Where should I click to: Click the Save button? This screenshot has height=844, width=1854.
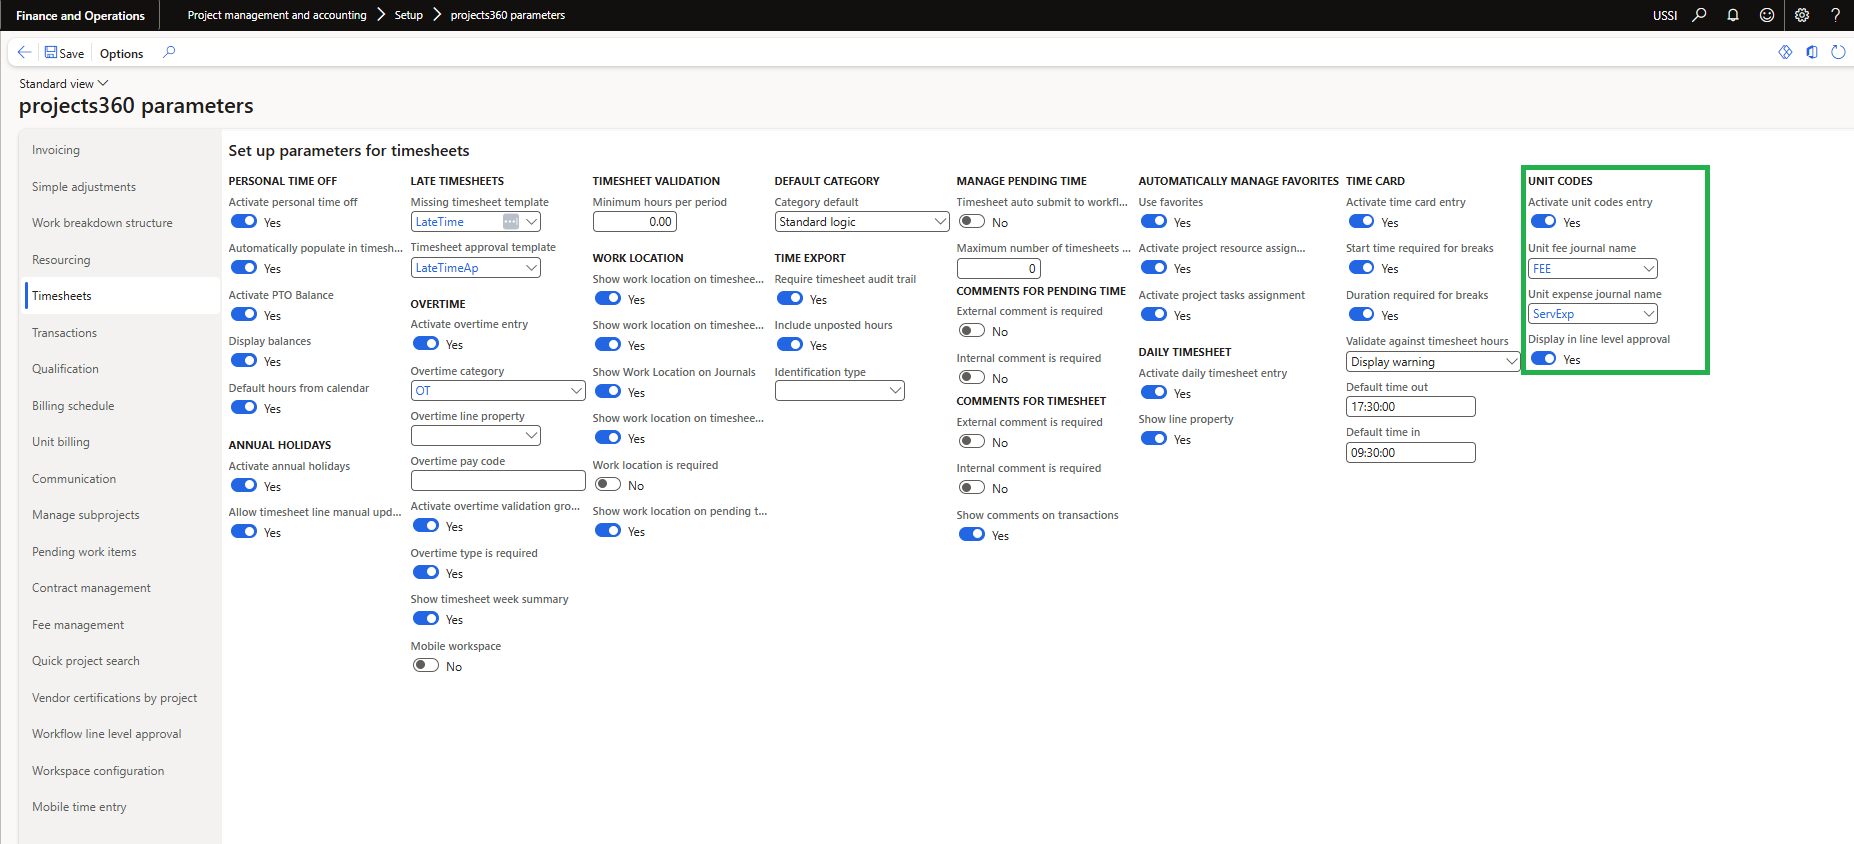64,53
